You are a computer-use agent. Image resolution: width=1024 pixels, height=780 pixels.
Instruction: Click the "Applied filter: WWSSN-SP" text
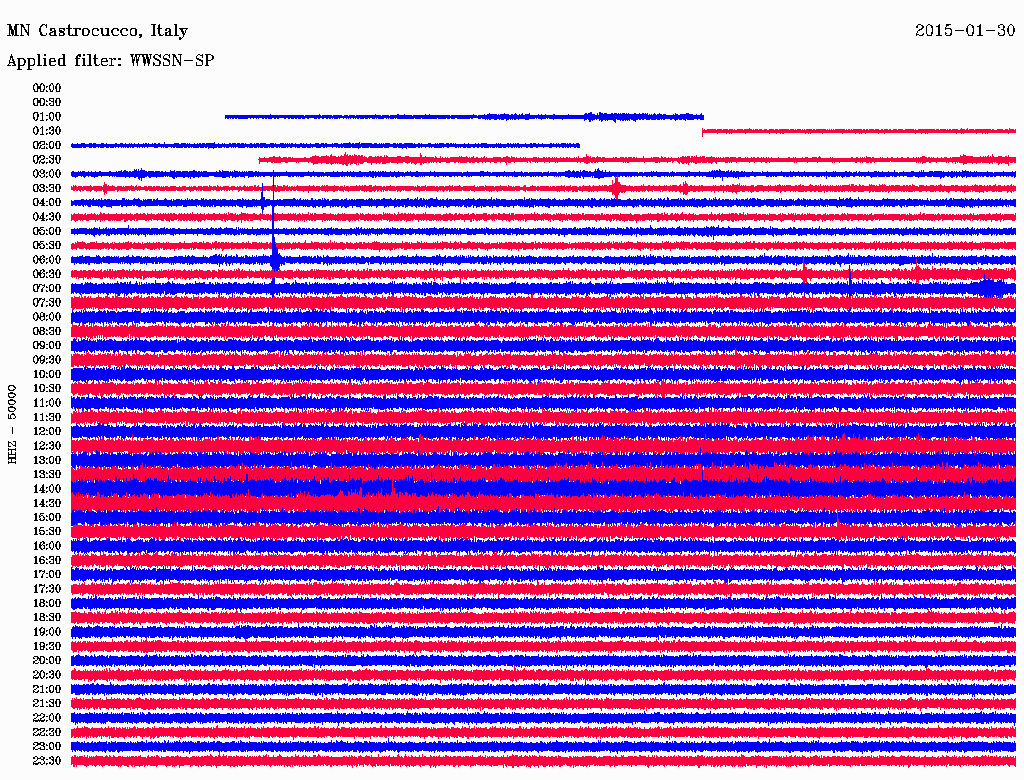[110, 61]
